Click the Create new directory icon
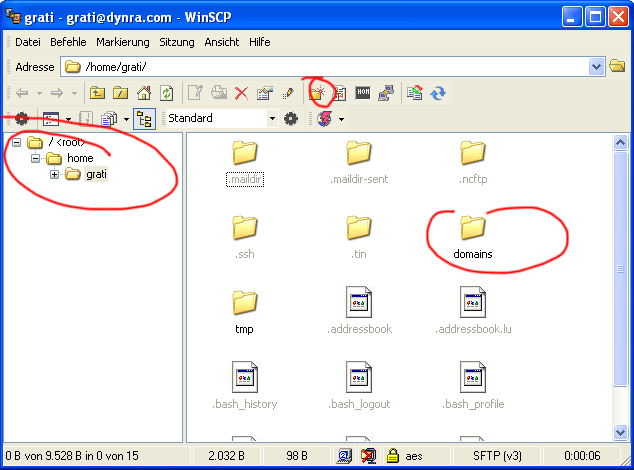The height and width of the screenshot is (470, 634). pos(319,93)
